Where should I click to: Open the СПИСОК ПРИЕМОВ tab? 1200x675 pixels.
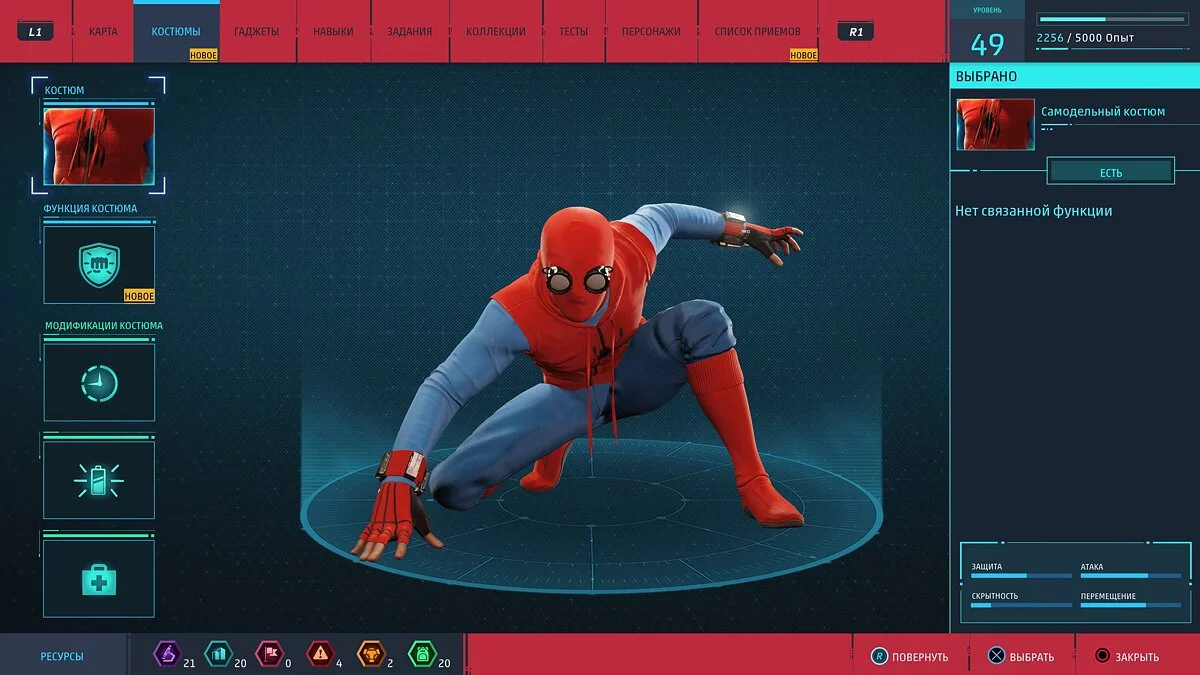coord(757,32)
